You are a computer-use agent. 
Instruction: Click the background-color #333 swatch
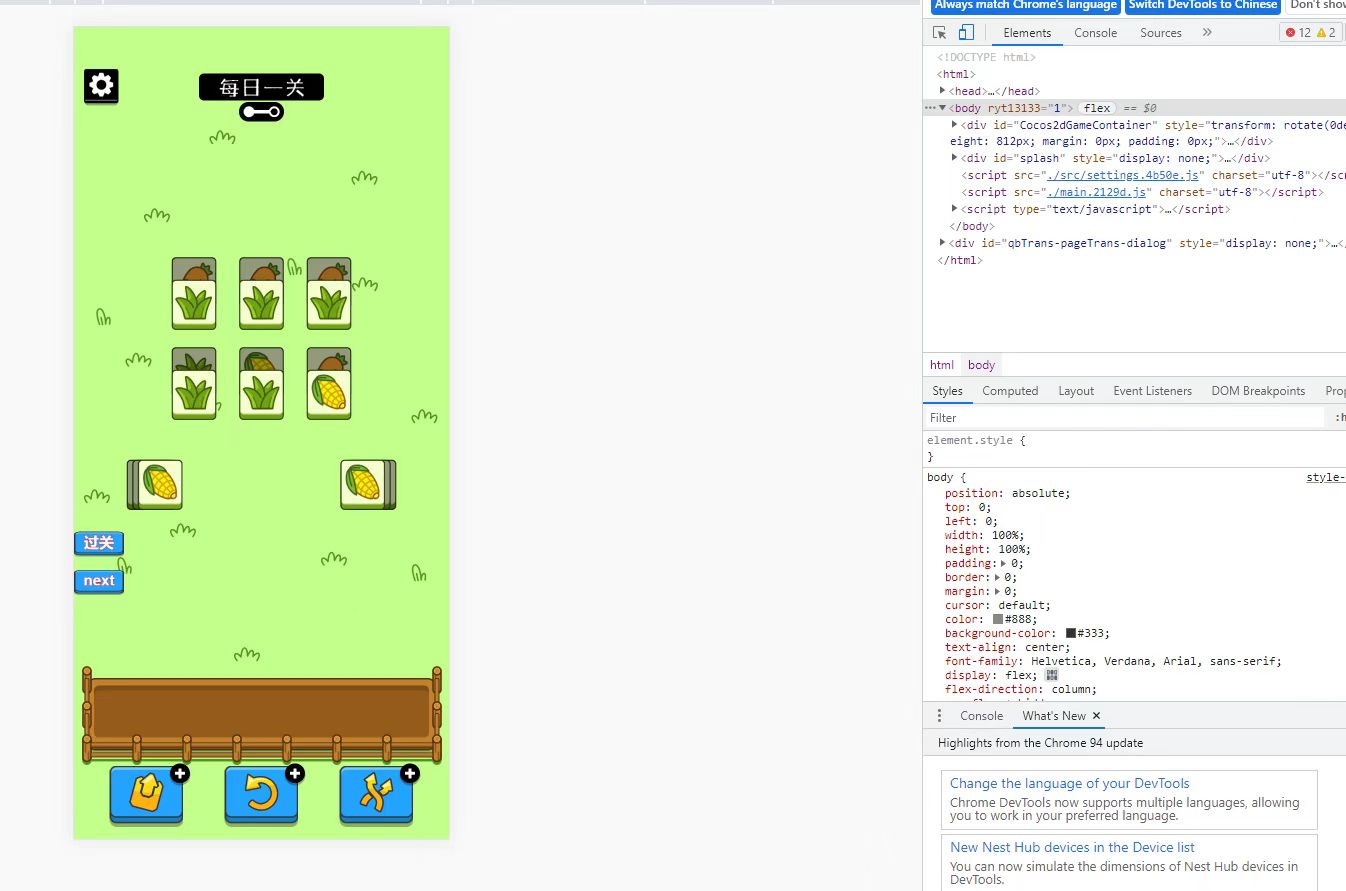coord(1071,633)
